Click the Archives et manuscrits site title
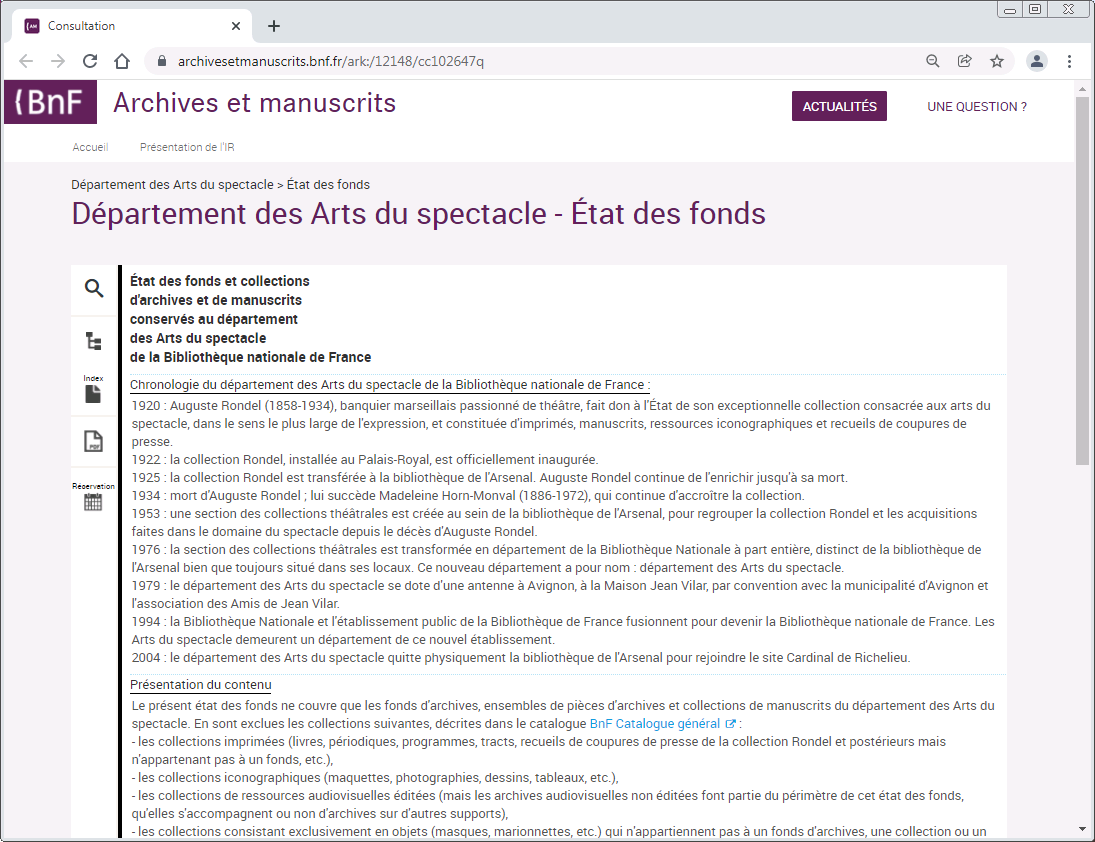Screen dimensions: 1095x842 click(x=254, y=103)
